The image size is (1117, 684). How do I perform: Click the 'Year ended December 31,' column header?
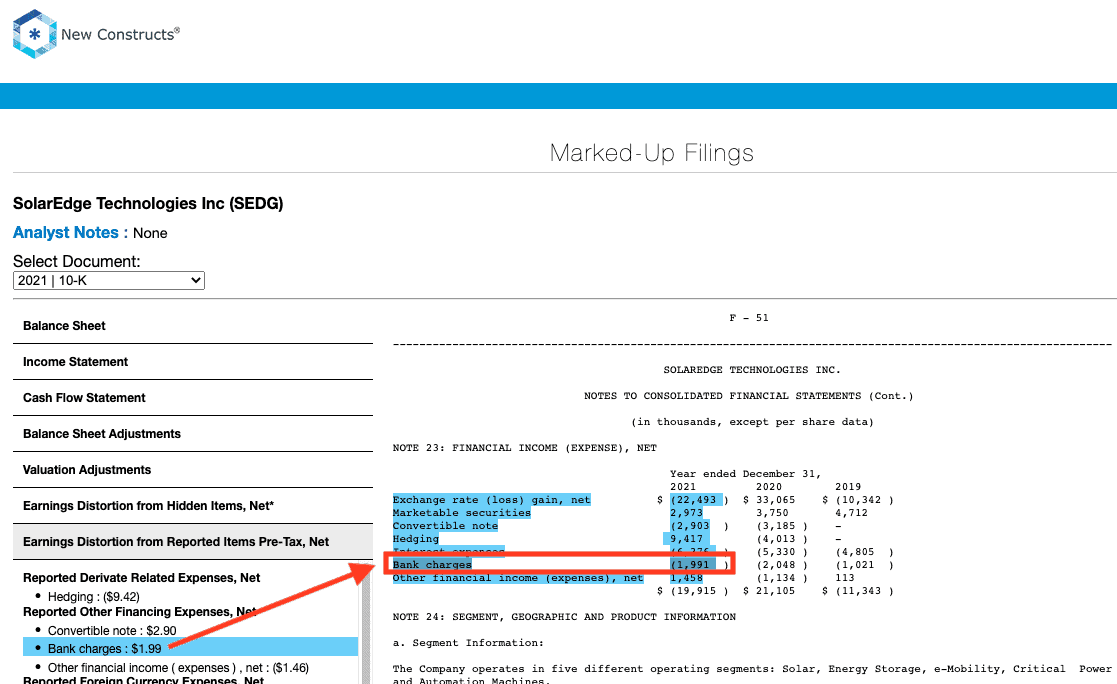pyautogui.click(x=745, y=474)
